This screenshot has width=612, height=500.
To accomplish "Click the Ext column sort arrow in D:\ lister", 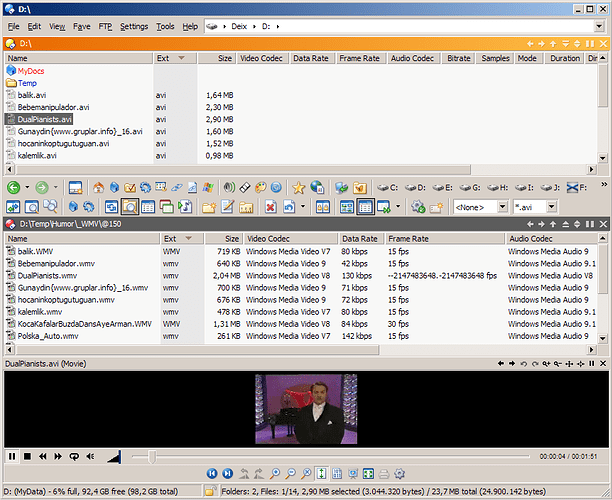I will (x=181, y=58).
